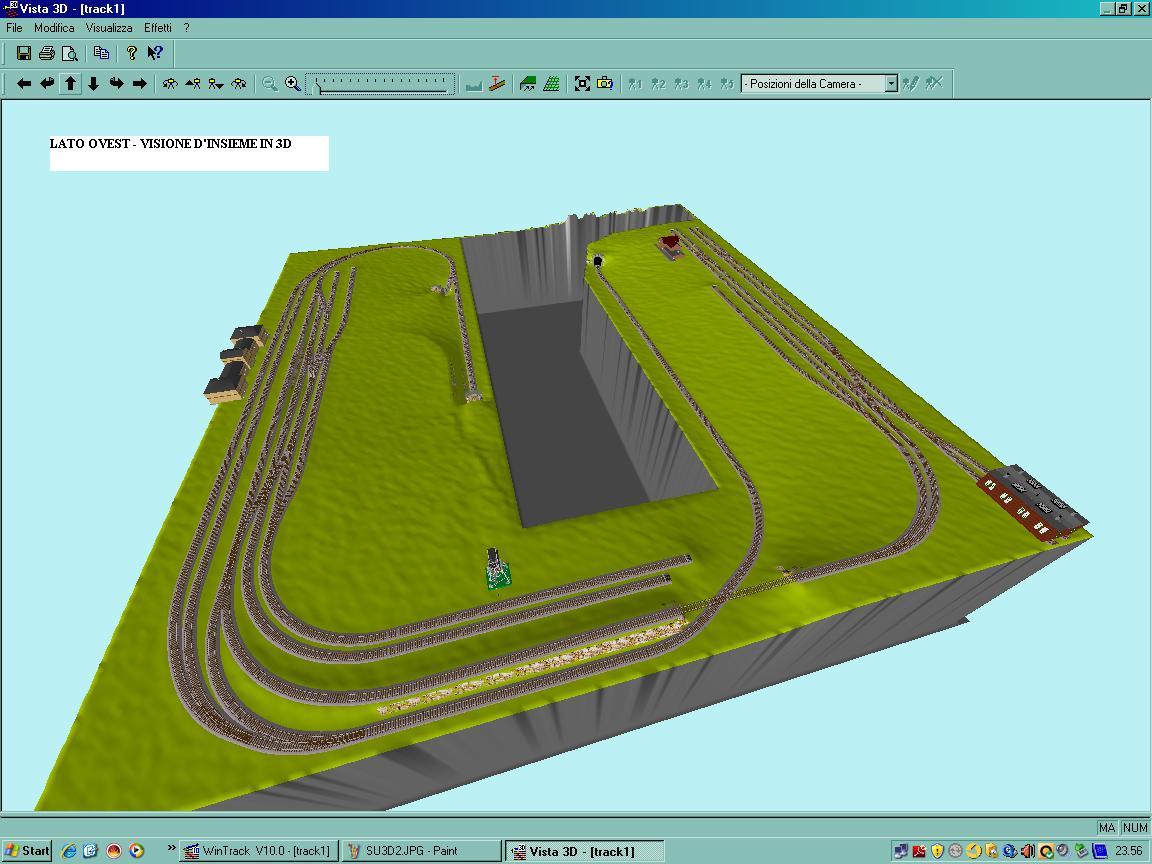The image size is (1152, 864).
Task: Expand the Posizioni della Camera dropdown
Action: (x=891, y=84)
